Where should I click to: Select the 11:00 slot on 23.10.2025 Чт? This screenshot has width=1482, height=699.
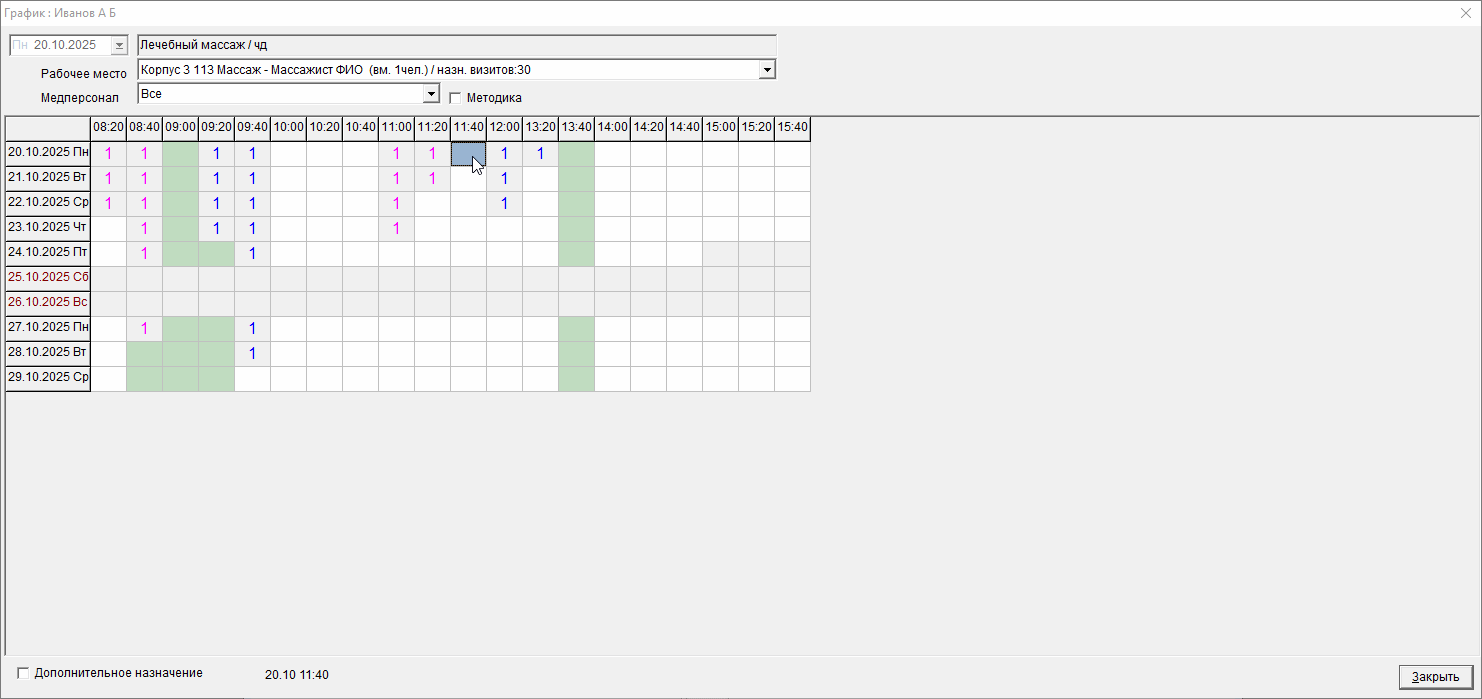click(x=396, y=229)
